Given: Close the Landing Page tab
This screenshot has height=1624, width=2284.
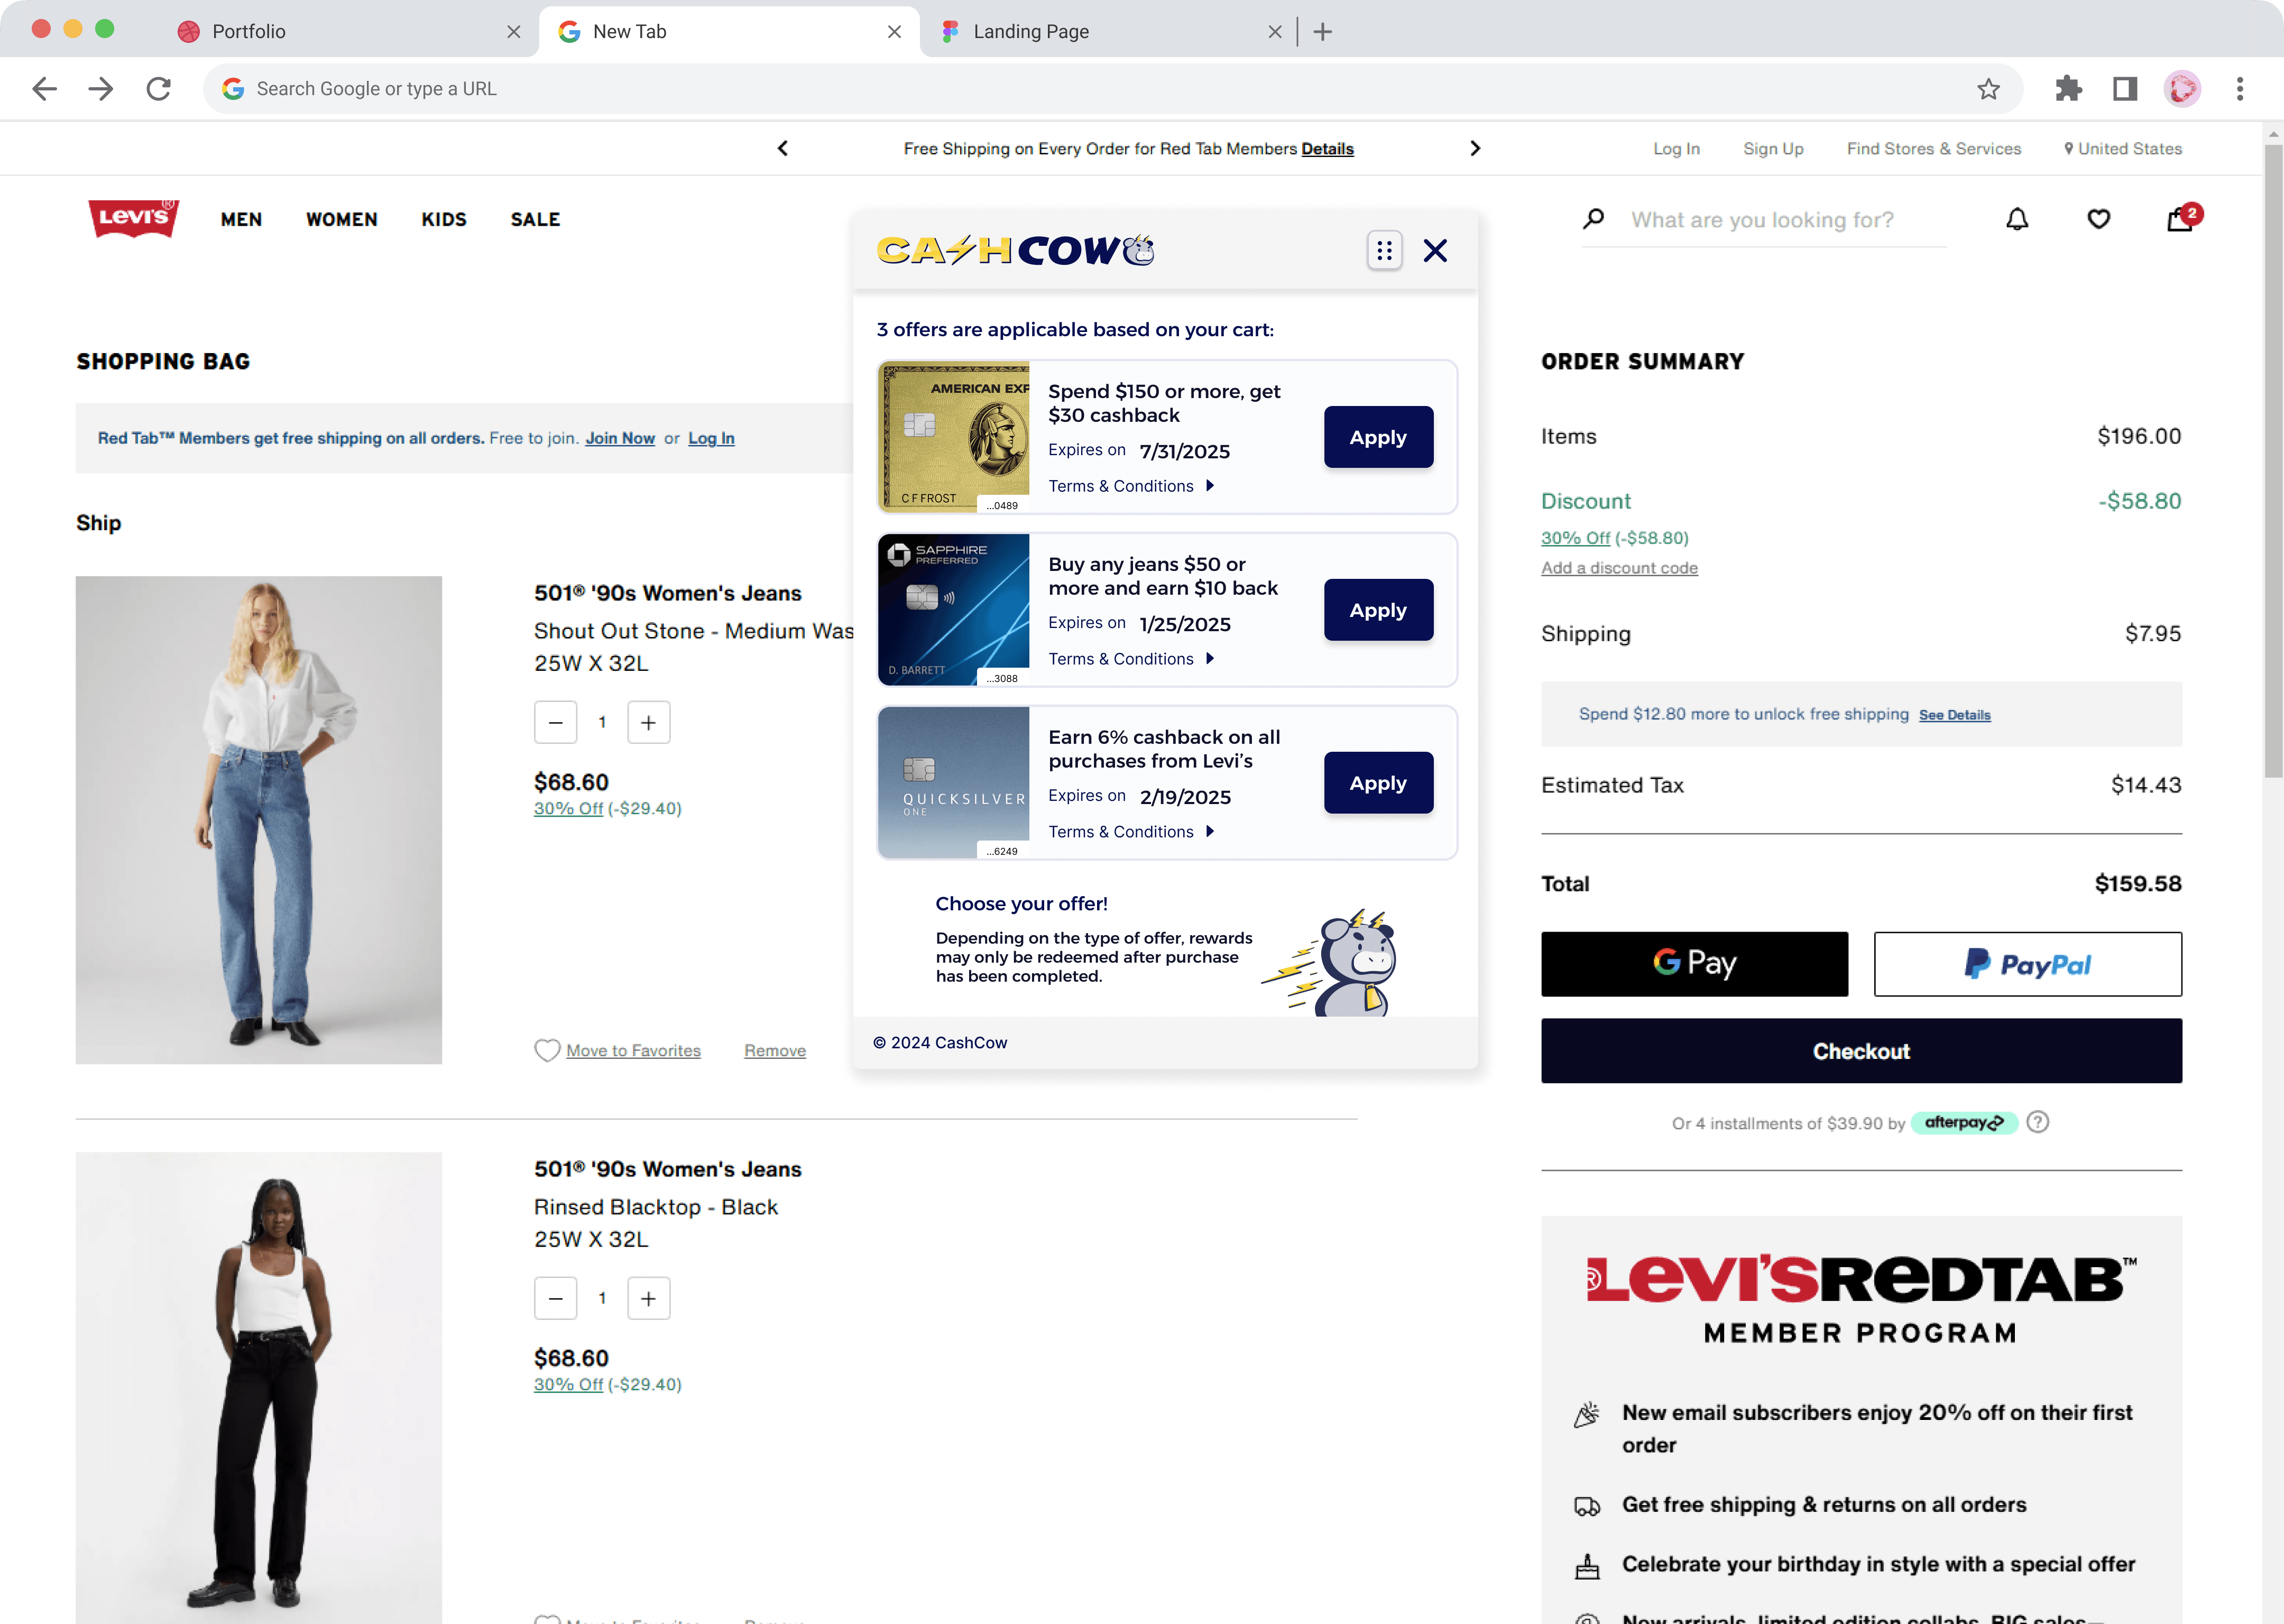Looking at the screenshot, I should point(1275,32).
